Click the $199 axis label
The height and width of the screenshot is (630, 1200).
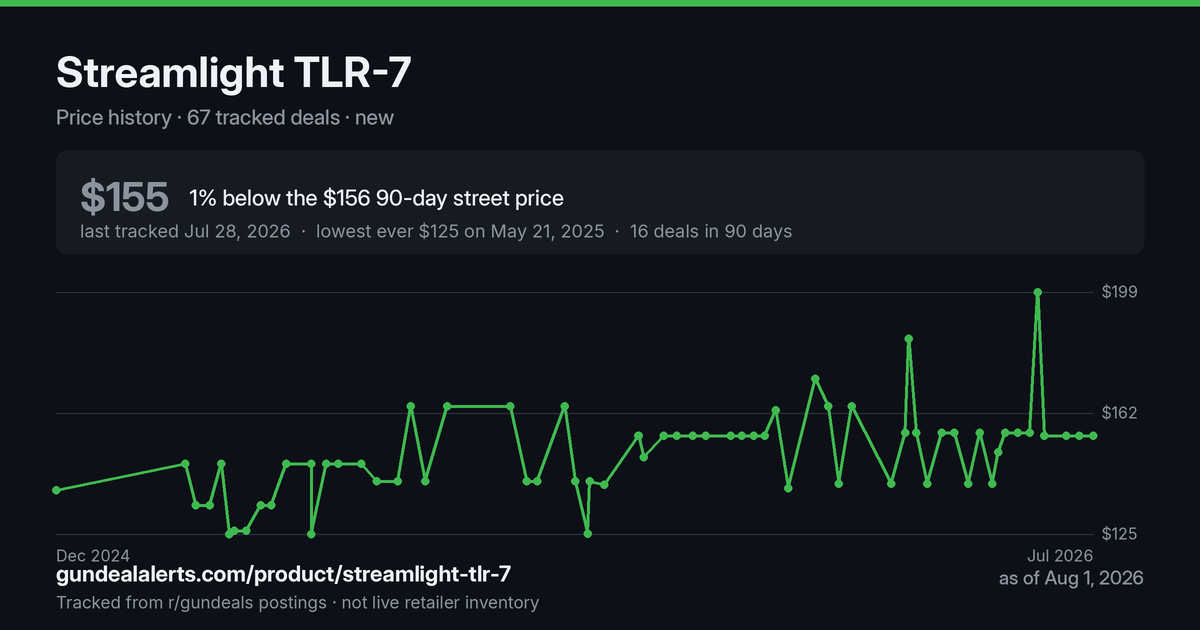1121,292
